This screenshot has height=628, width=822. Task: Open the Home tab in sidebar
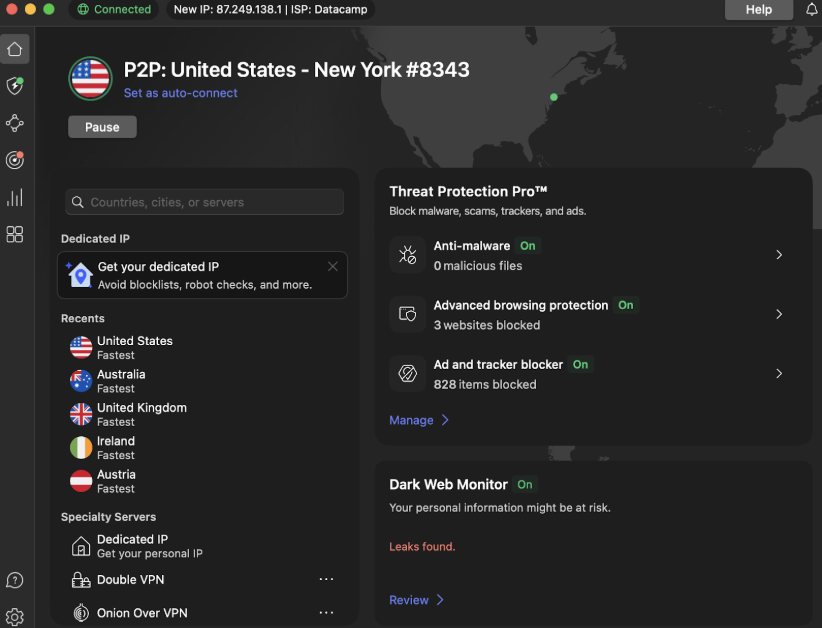15,49
